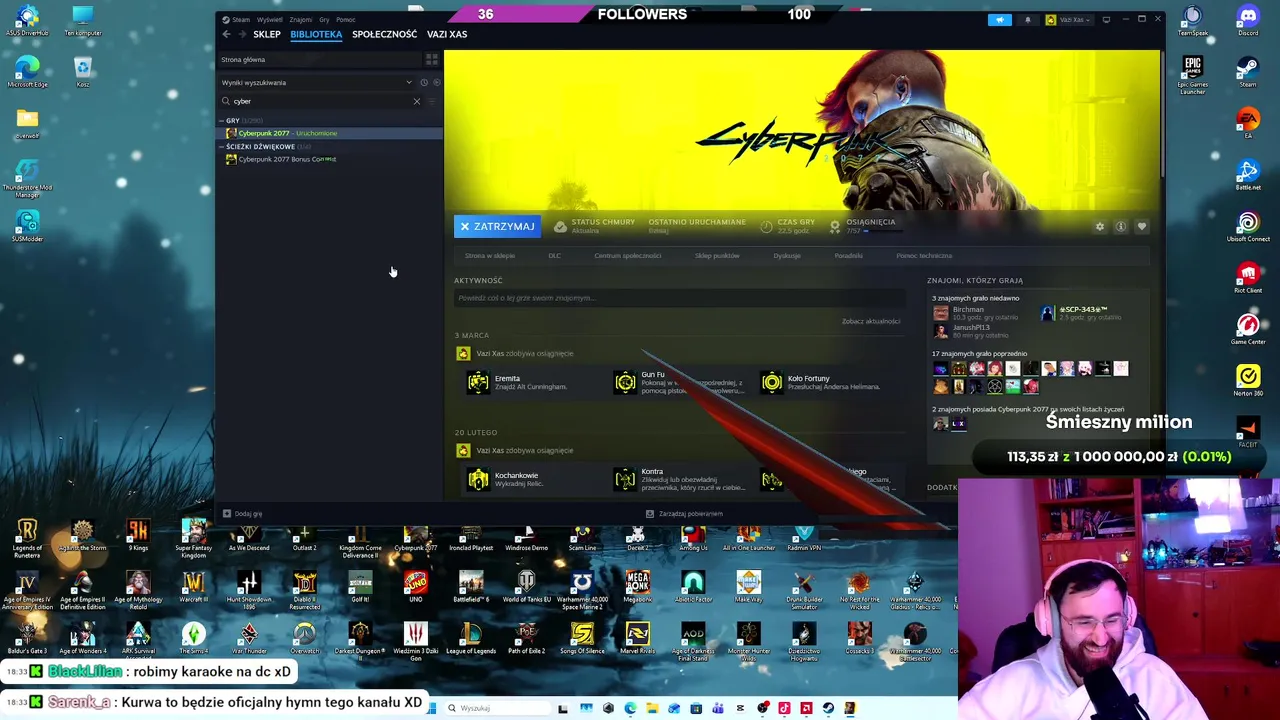Collapse the GRY category
This screenshot has width=1280, height=720.
click(222, 121)
